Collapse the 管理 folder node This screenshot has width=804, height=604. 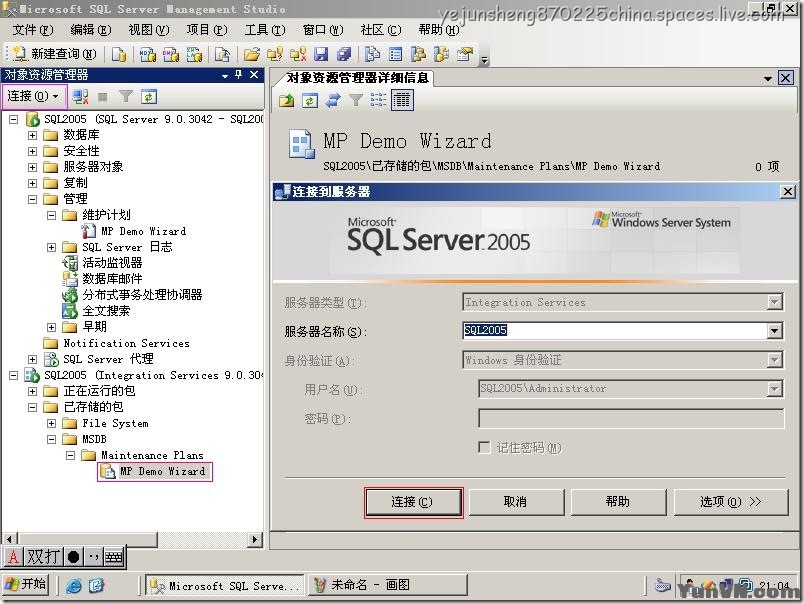coord(32,199)
